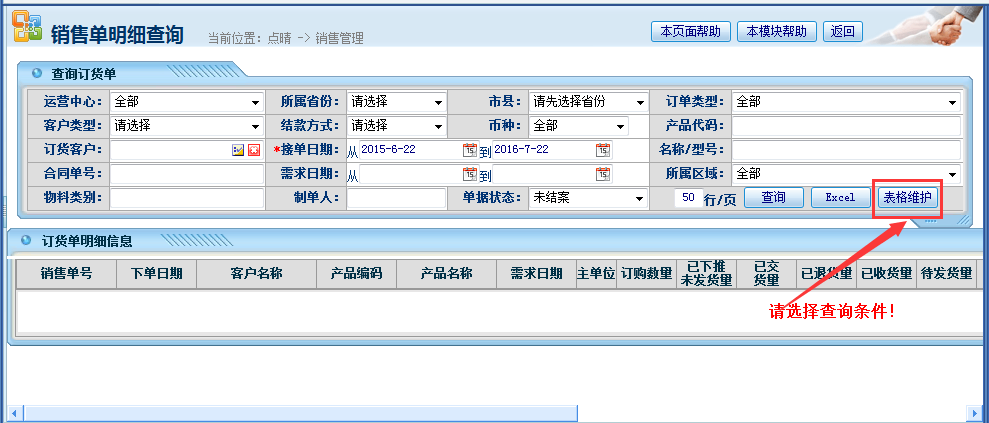Viewport: 989px width, 423px height.
Task: Open calendar for 需求日期 start date
Action: (469, 174)
